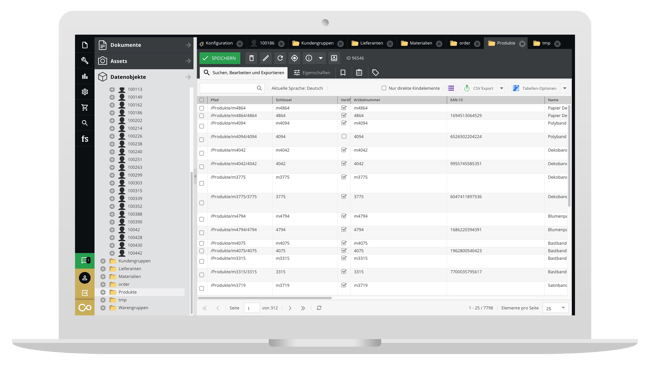
Task: Switch to the Eigenschaften tab
Action: 312,73
